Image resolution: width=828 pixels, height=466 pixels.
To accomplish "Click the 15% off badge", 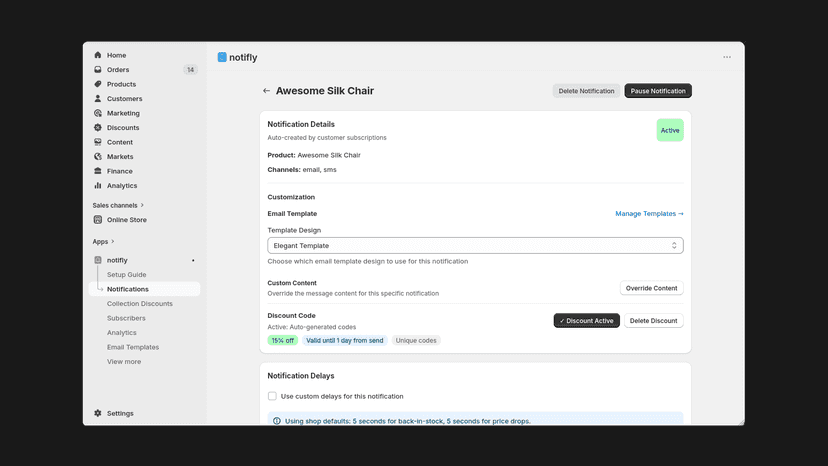I will (283, 341).
